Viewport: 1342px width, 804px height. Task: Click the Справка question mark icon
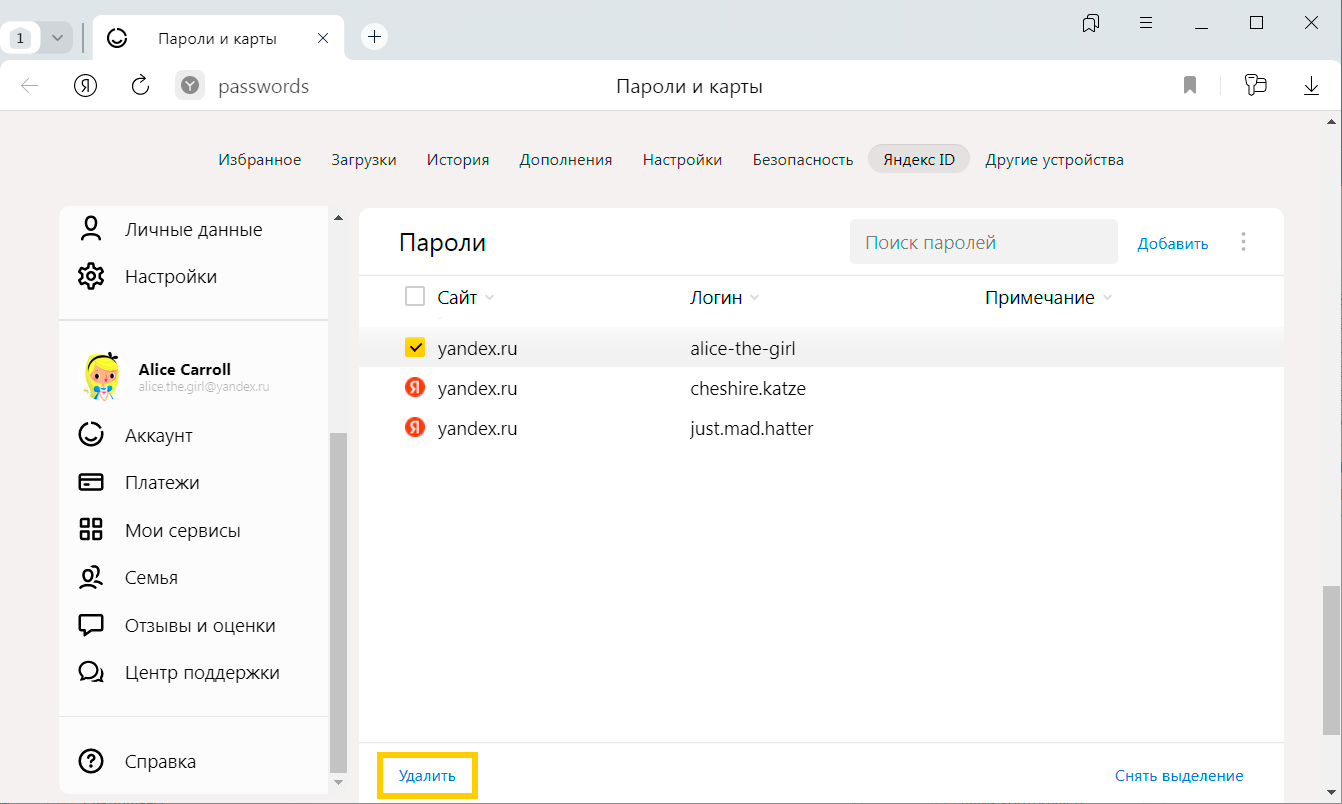91,761
